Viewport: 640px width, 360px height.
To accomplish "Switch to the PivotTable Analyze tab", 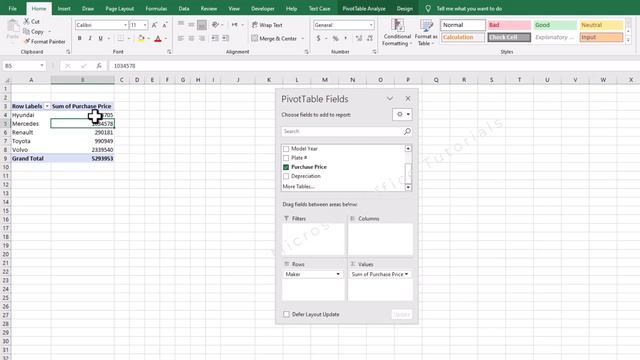I will pyautogui.click(x=364, y=9).
